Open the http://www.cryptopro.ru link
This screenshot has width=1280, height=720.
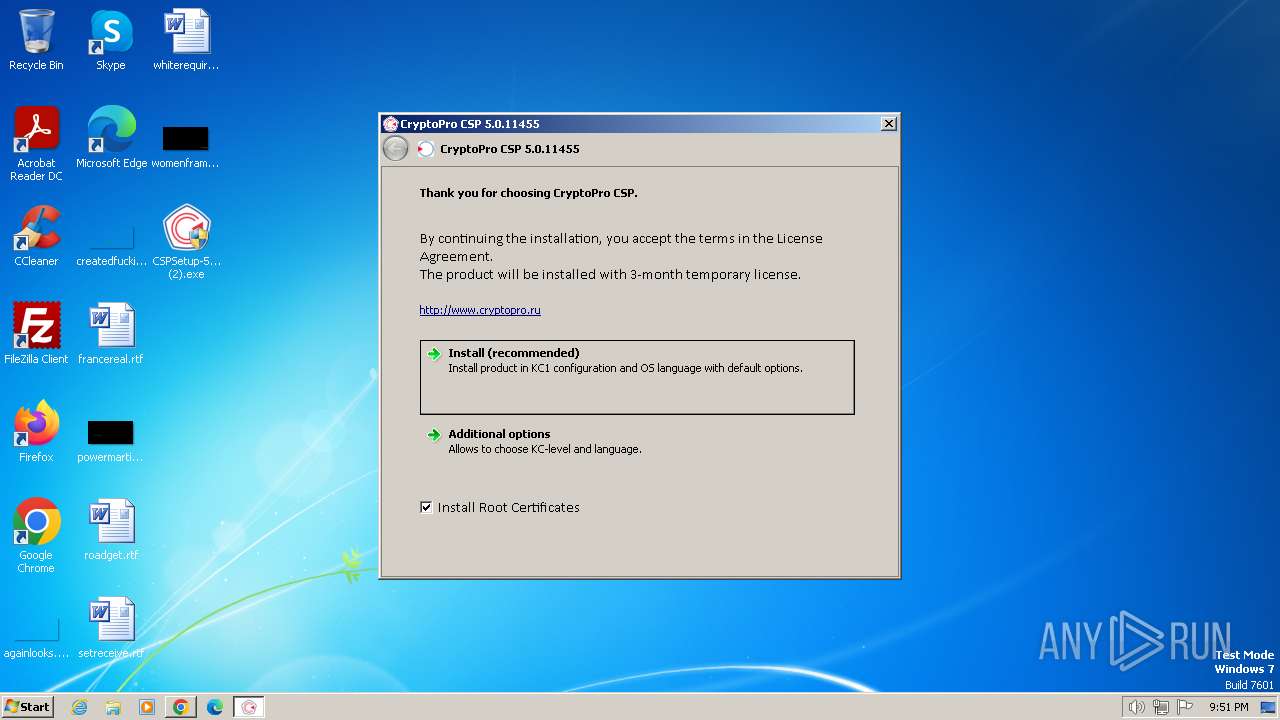click(x=480, y=310)
